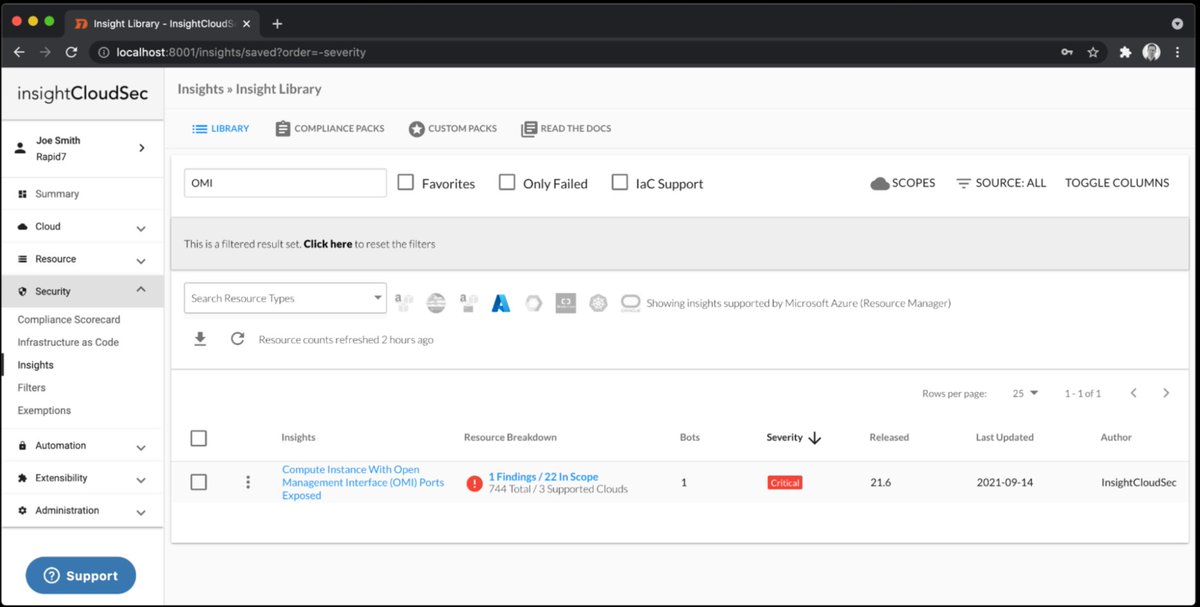Image resolution: width=1200 pixels, height=607 pixels.
Task: Change rows per page from 25
Action: point(1025,393)
